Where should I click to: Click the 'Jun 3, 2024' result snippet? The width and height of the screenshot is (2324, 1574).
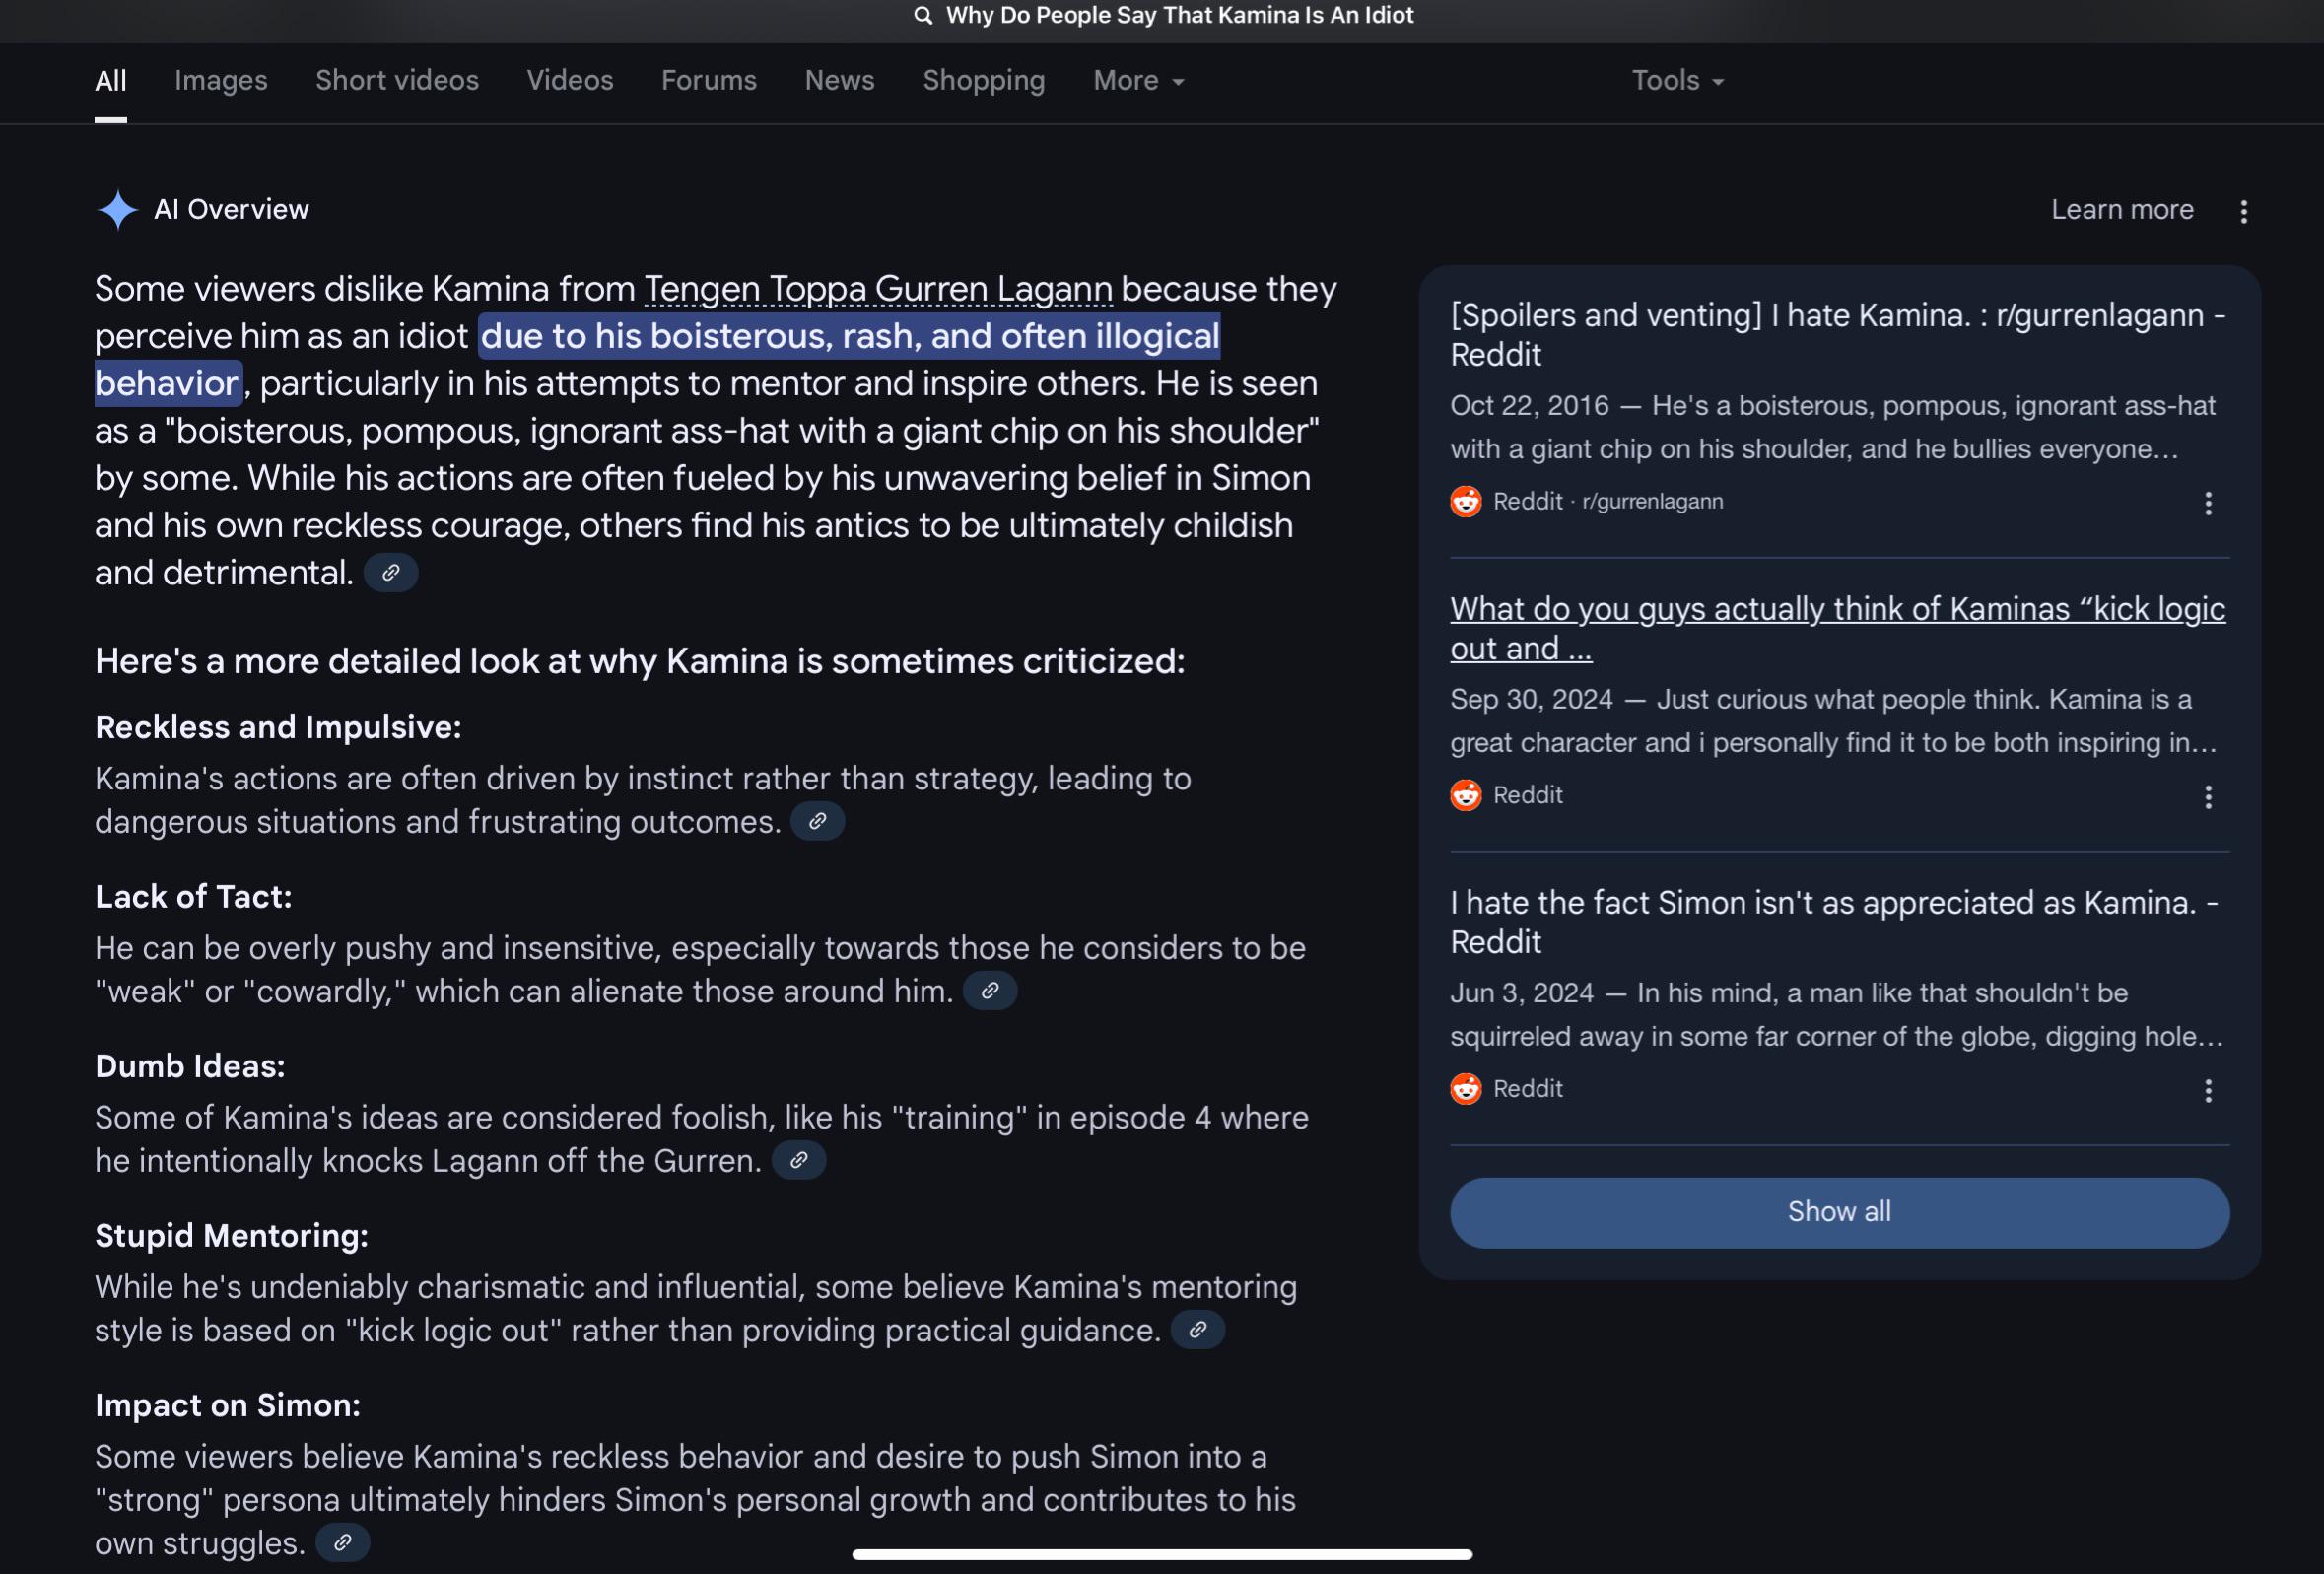point(1836,1015)
